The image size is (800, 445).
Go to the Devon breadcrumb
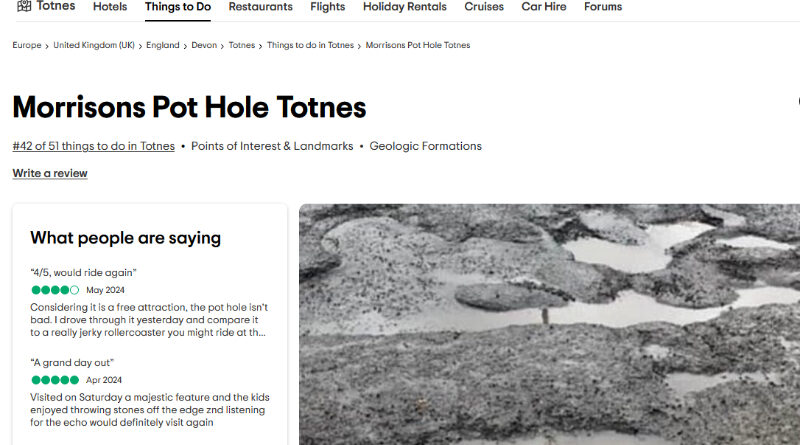pos(204,45)
